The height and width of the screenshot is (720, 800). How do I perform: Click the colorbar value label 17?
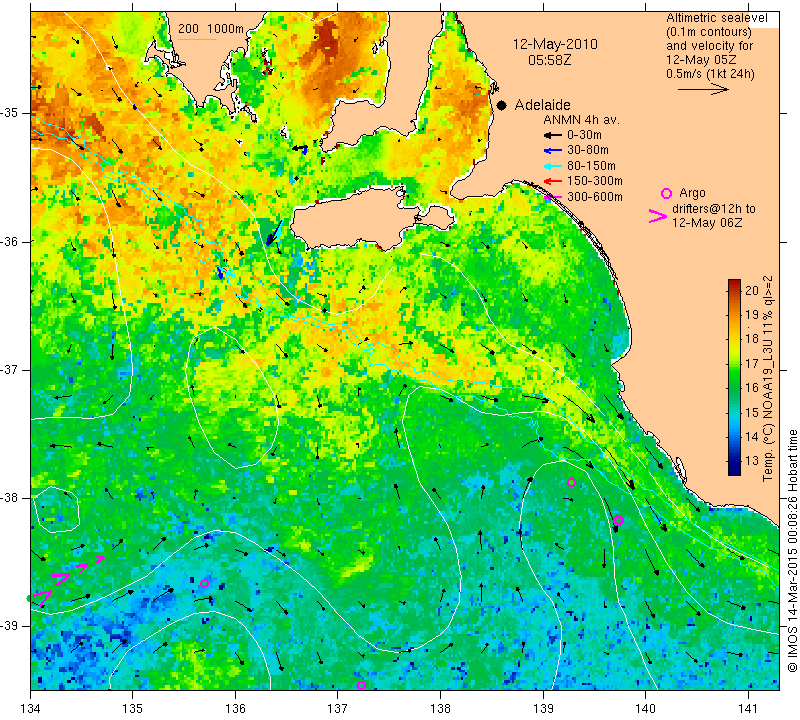point(752,363)
